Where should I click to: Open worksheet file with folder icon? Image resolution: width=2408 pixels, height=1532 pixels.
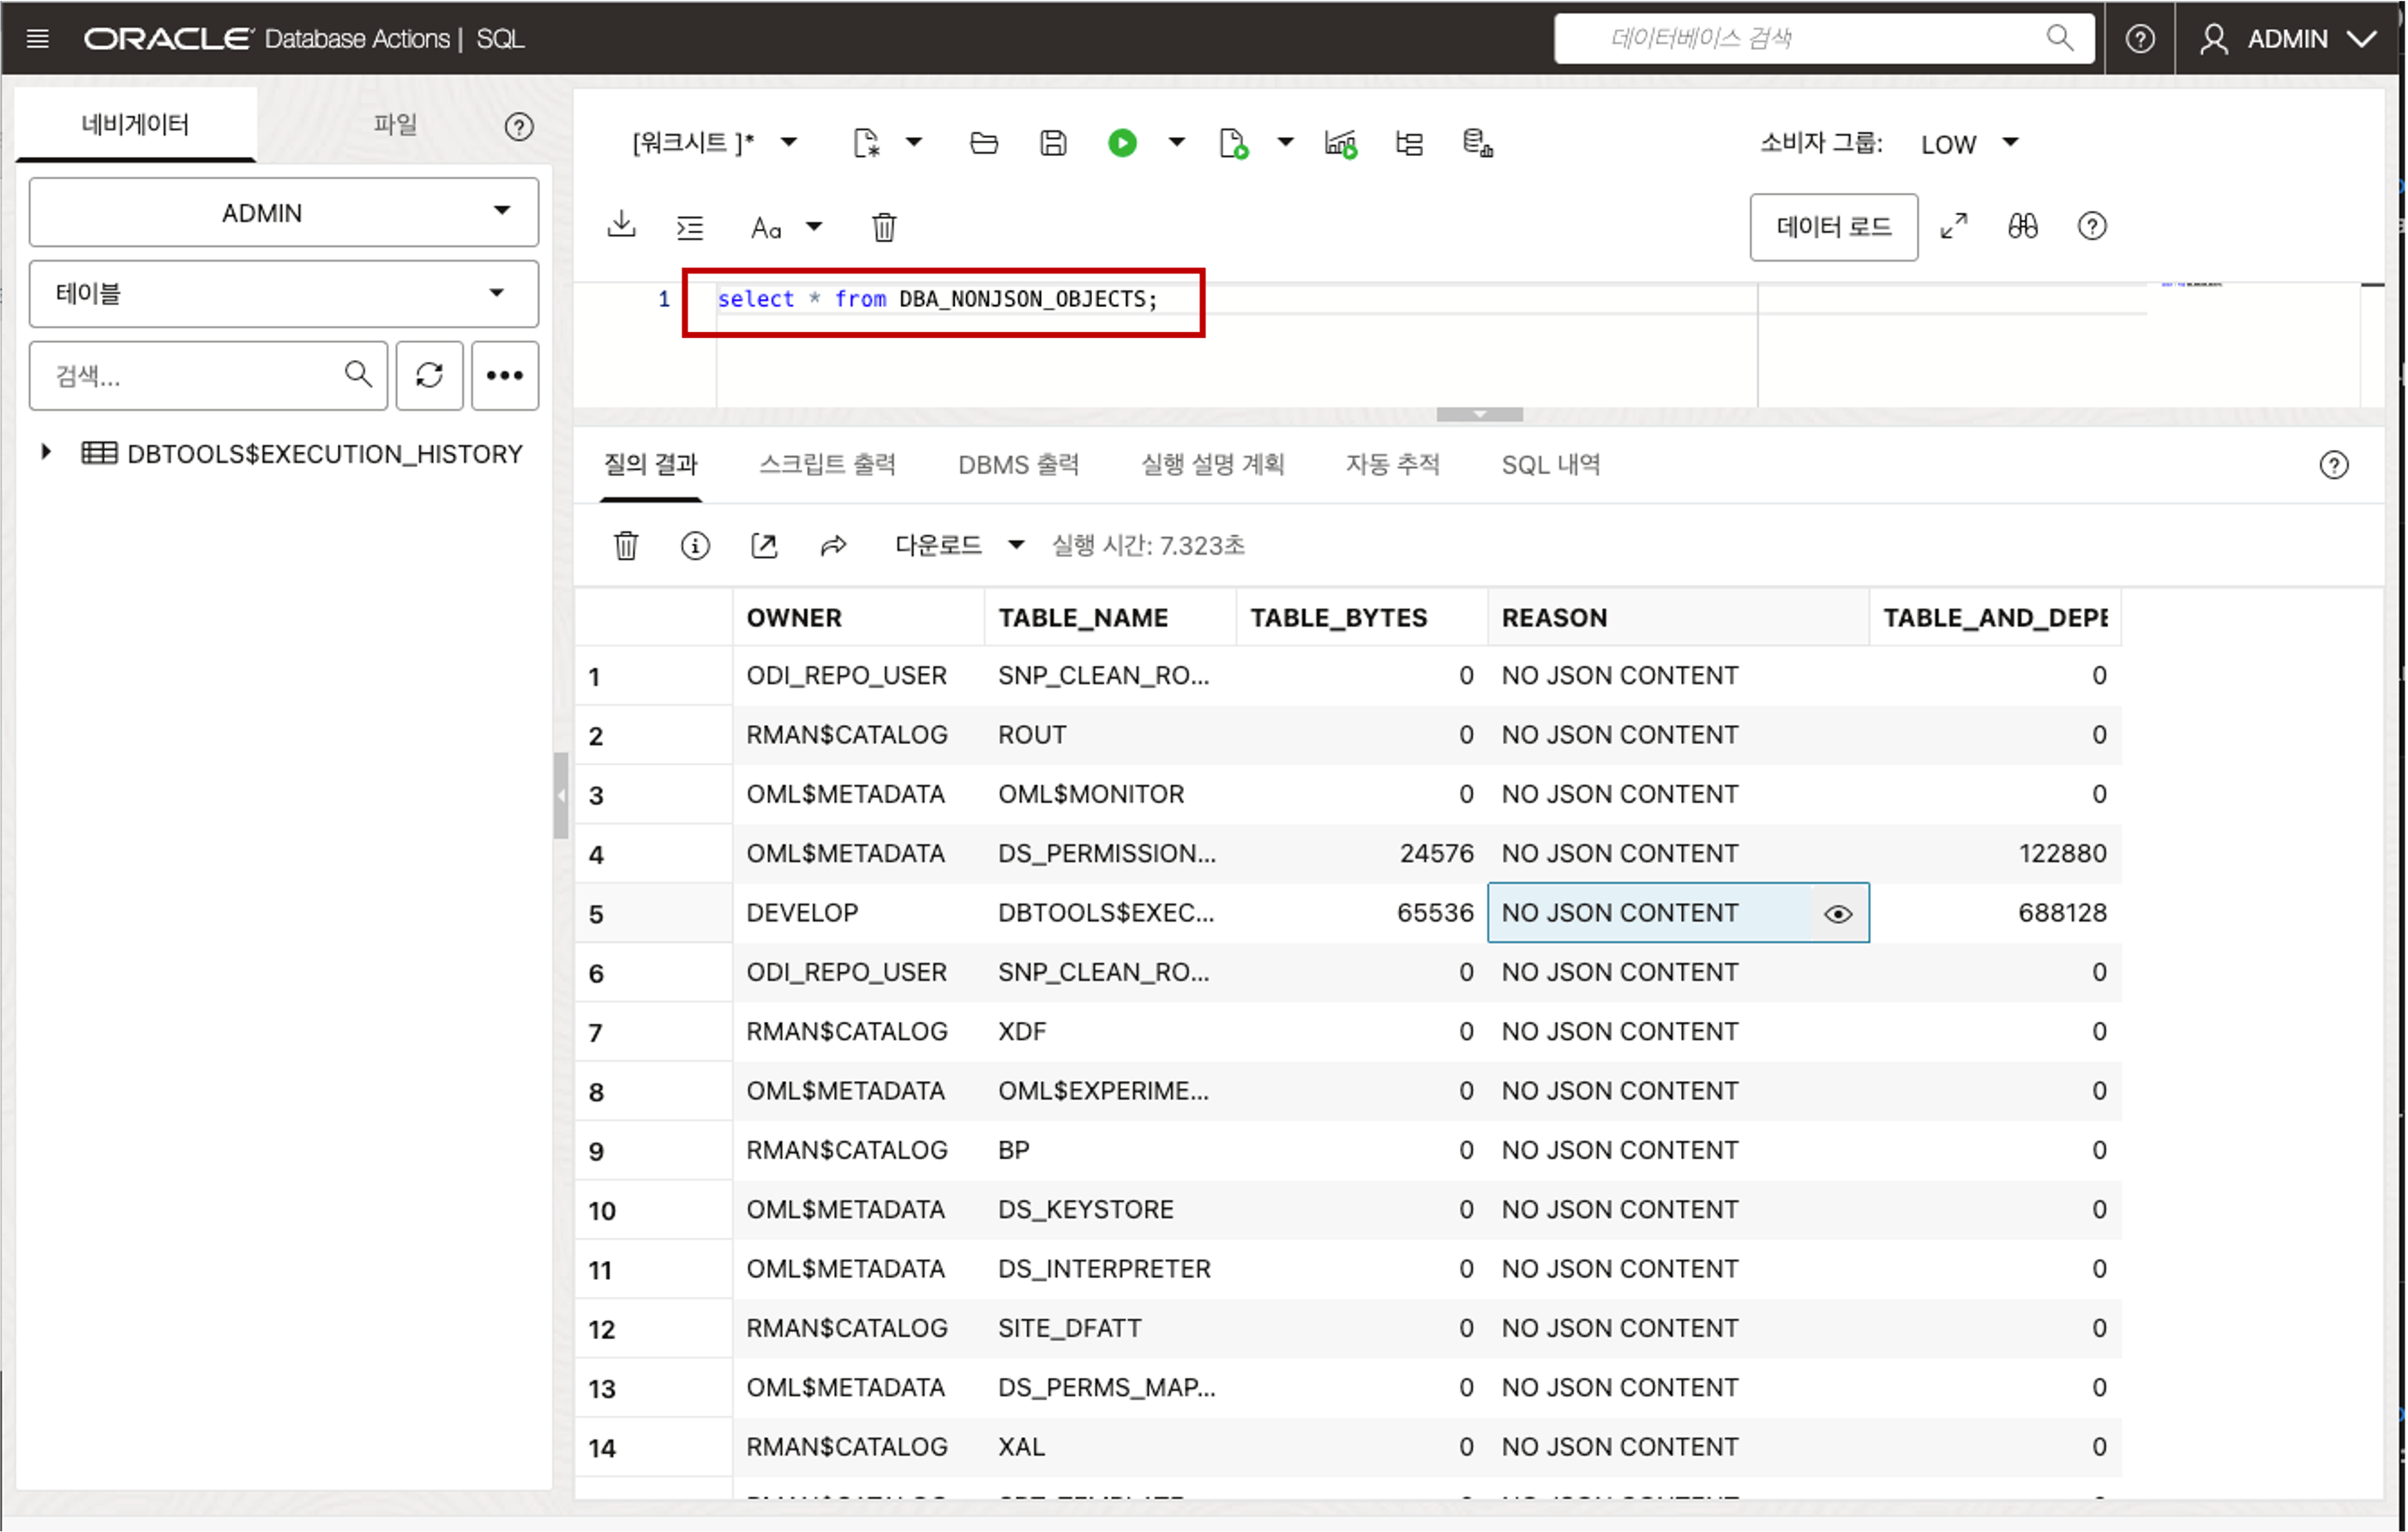(x=984, y=143)
